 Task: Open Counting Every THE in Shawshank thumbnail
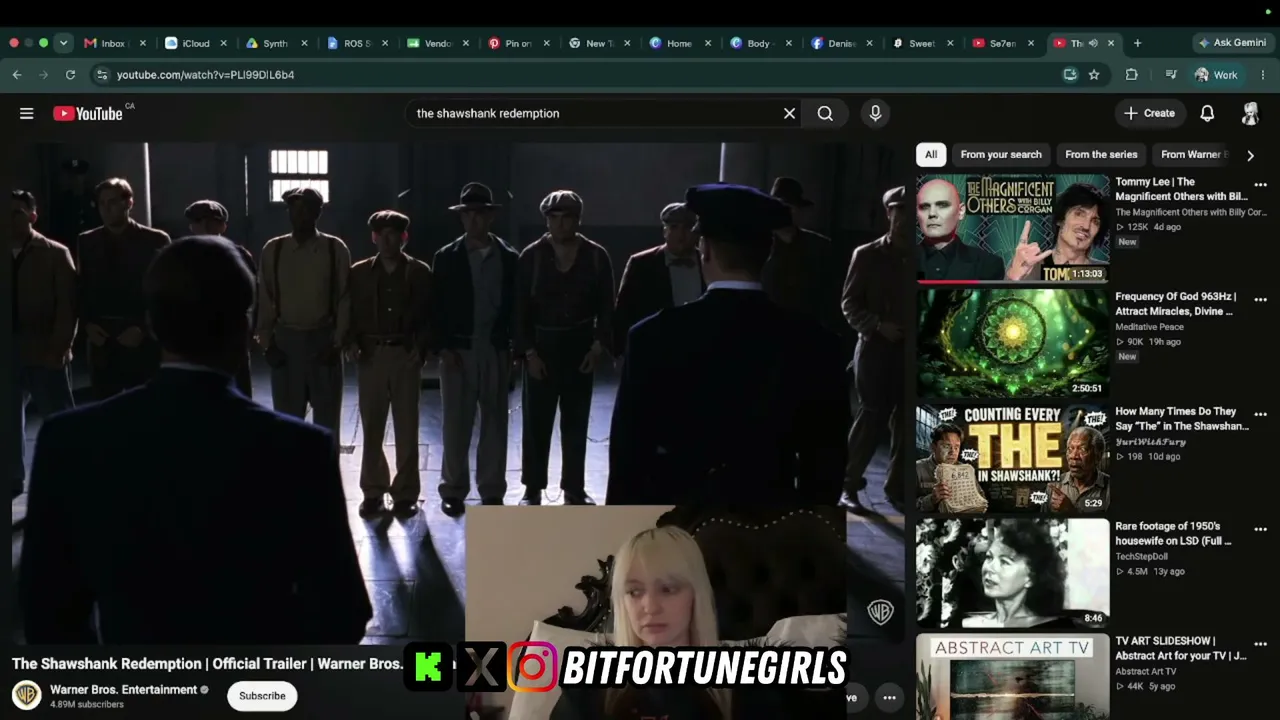point(1013,458)
